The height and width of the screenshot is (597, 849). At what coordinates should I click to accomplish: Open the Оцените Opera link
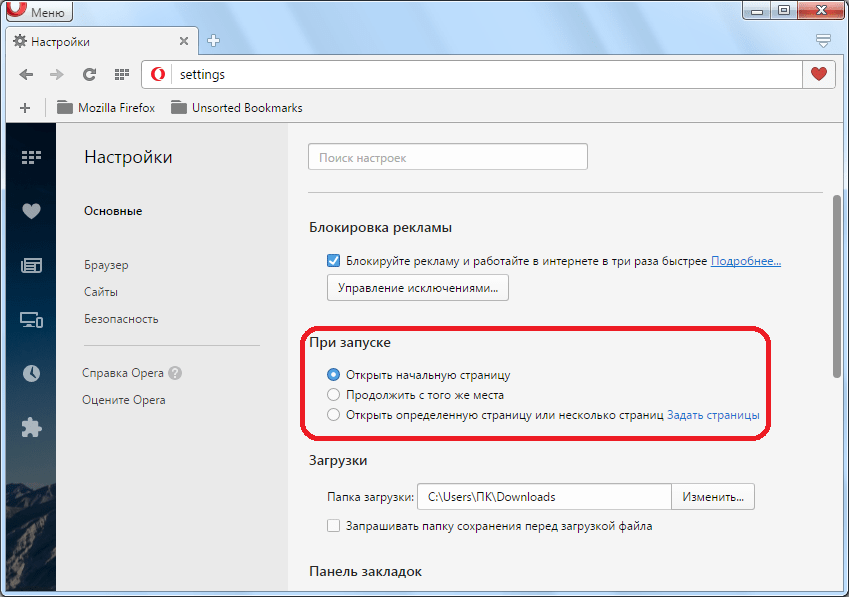(x=124, y=400)
